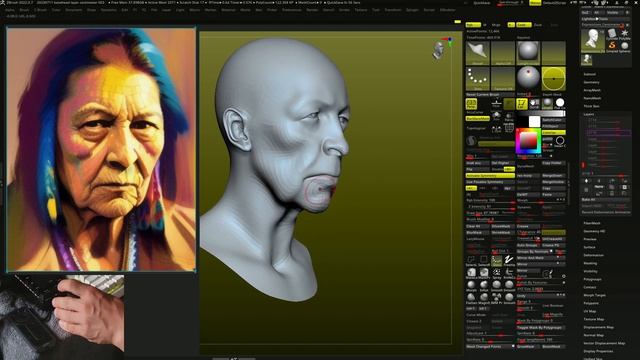Toggle the Mrgb draw mode
This screenshot has width=640, height=360.
496,25
